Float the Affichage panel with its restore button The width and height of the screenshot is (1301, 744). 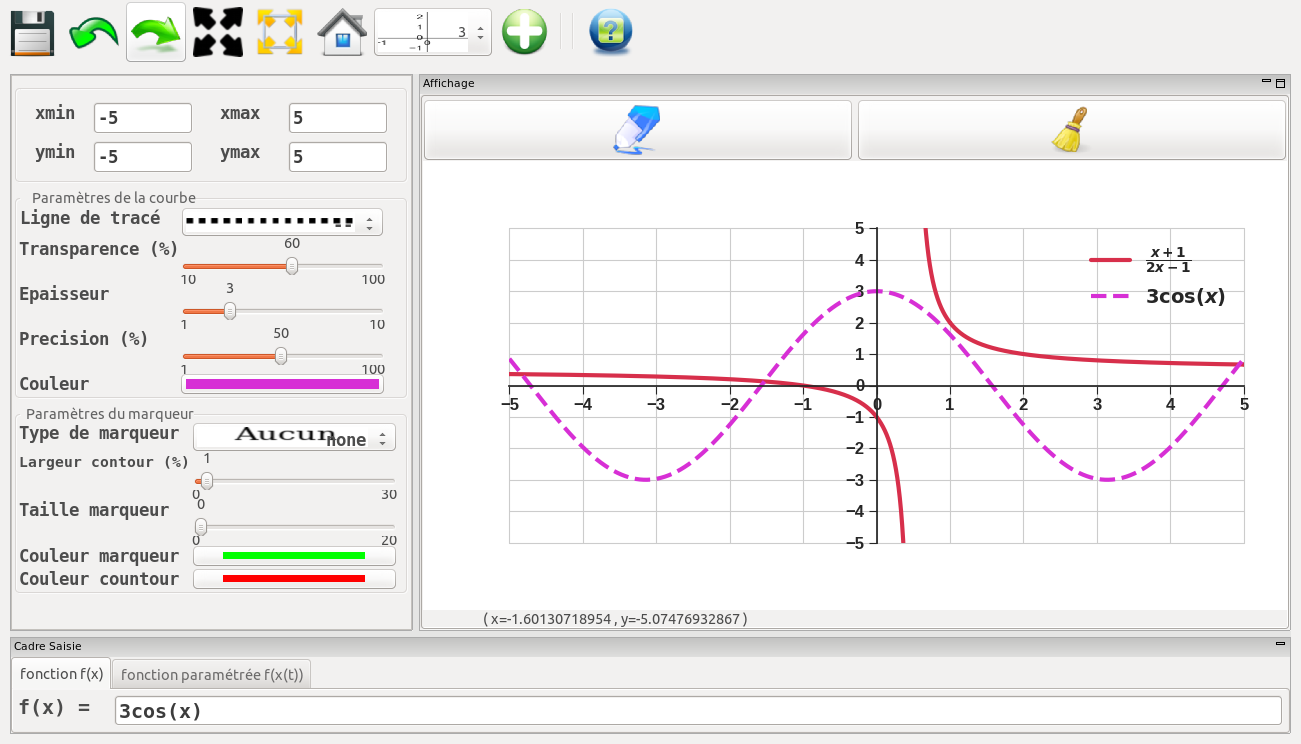click(1280, 83)
